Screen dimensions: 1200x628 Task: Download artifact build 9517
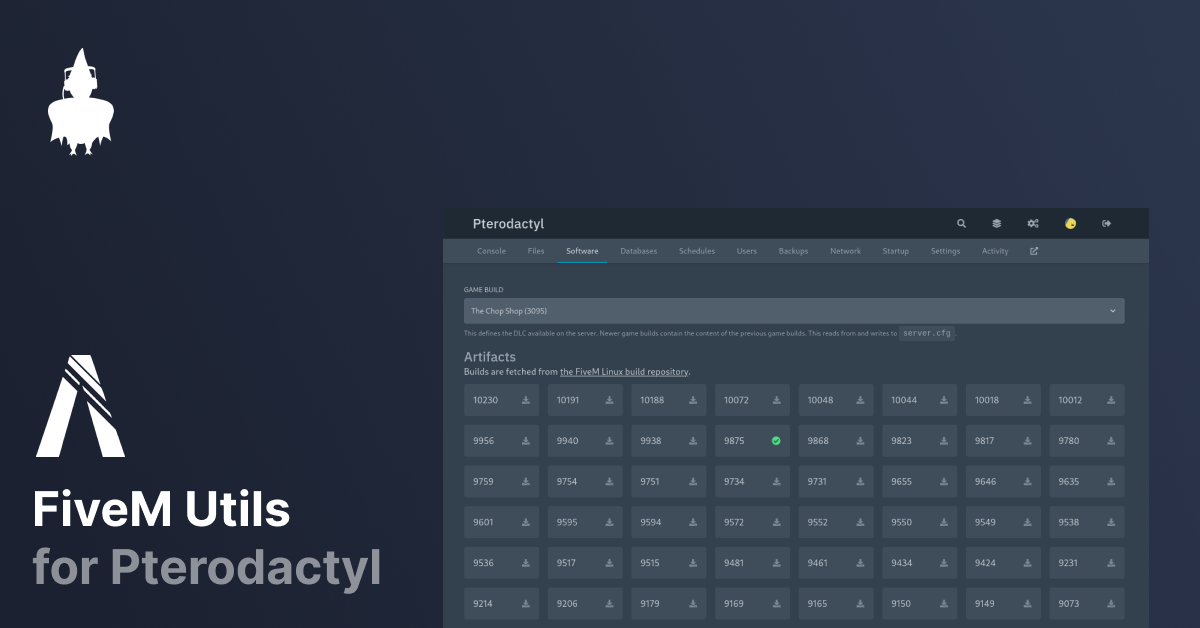(610, 563)
